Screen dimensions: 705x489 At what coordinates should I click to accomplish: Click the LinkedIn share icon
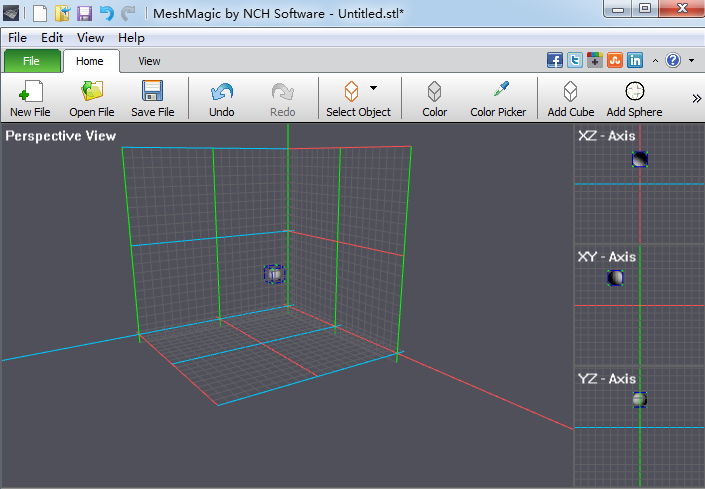[x=635, y=60]
